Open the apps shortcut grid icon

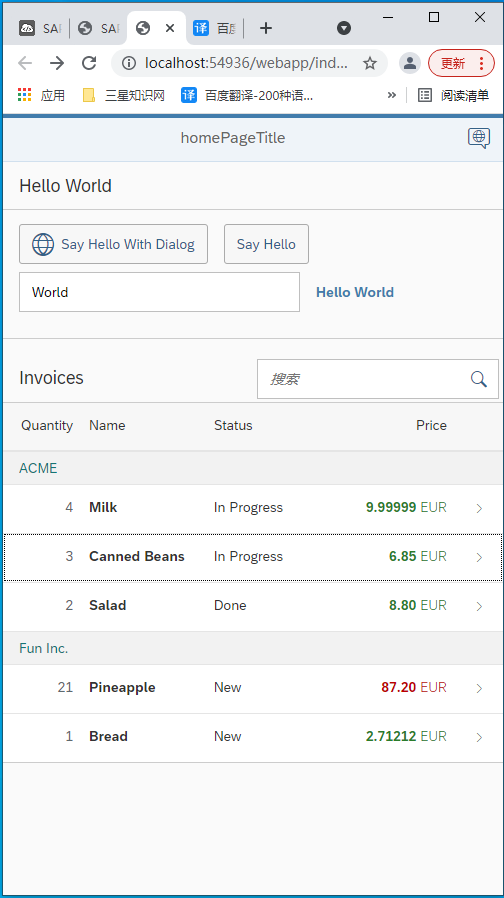tap(24, 95)
